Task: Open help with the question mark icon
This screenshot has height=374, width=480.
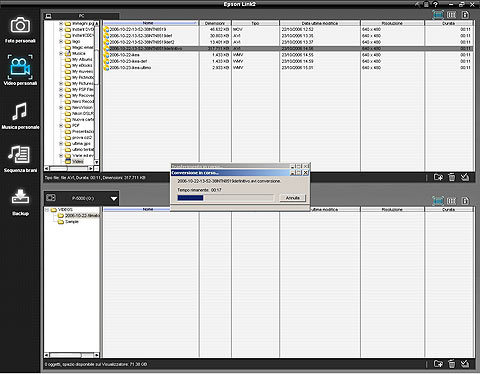Action: (435, 4)
